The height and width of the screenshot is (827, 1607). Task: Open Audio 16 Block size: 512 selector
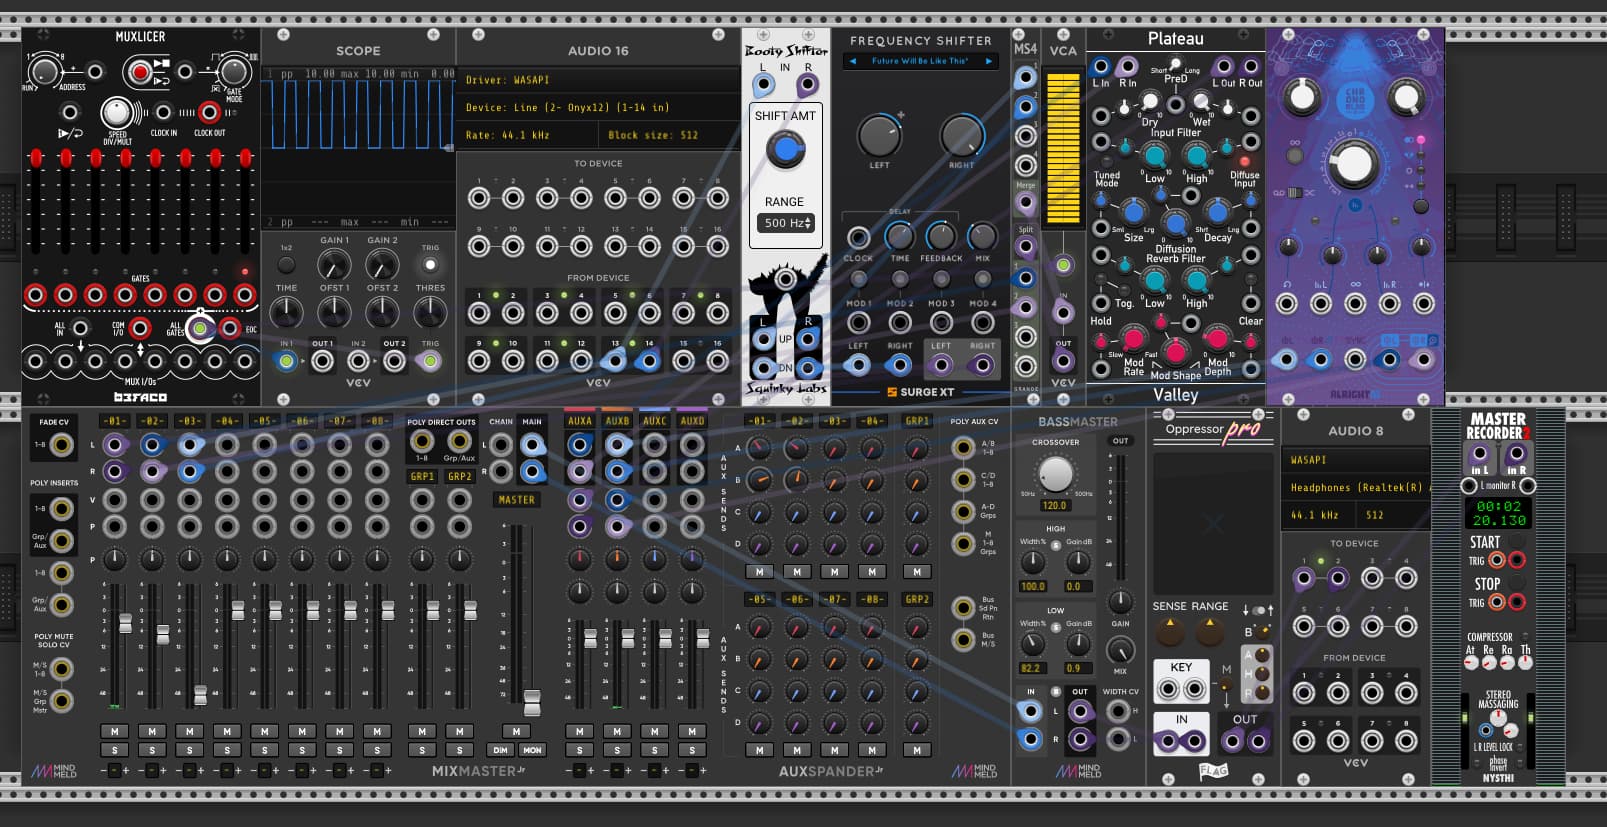click(670, 135)
